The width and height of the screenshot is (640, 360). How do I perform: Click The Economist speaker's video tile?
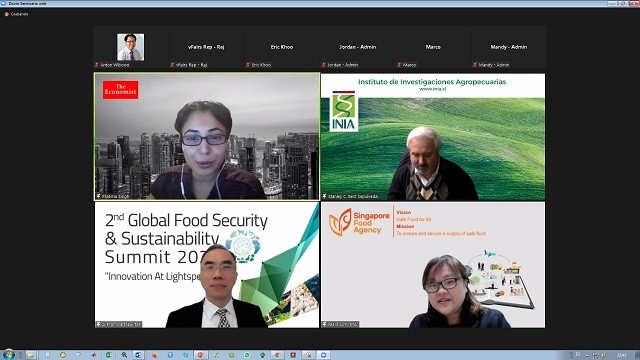tap(207, 136)
